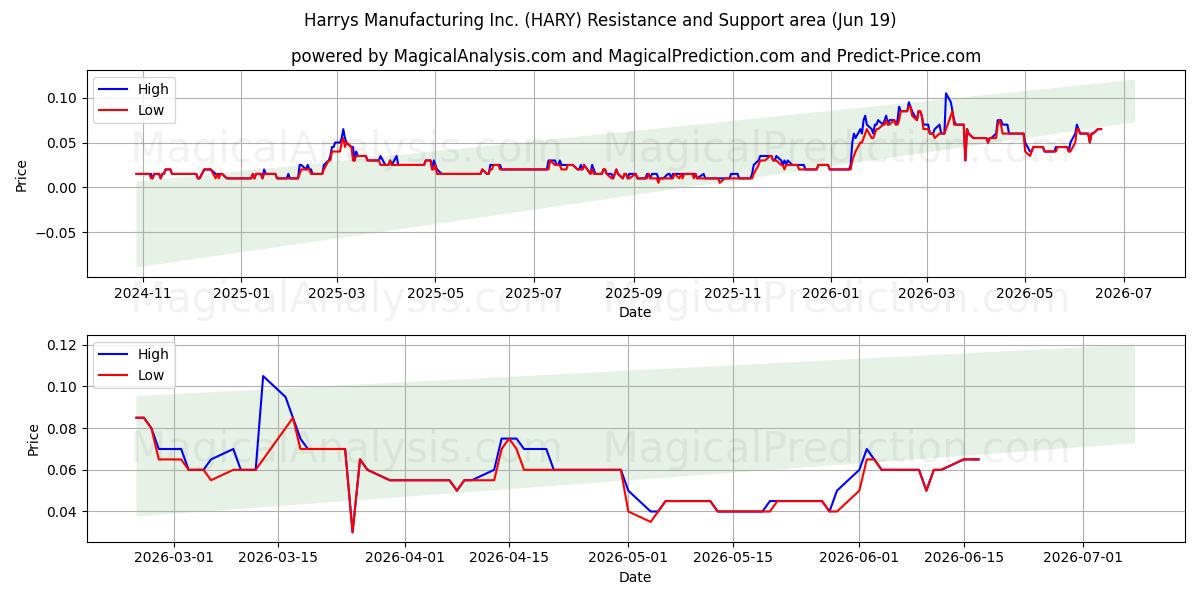This screenshot has width=1200, height=600.
Task: Click the 0.05 price tick on top chart
Action: 65,143
